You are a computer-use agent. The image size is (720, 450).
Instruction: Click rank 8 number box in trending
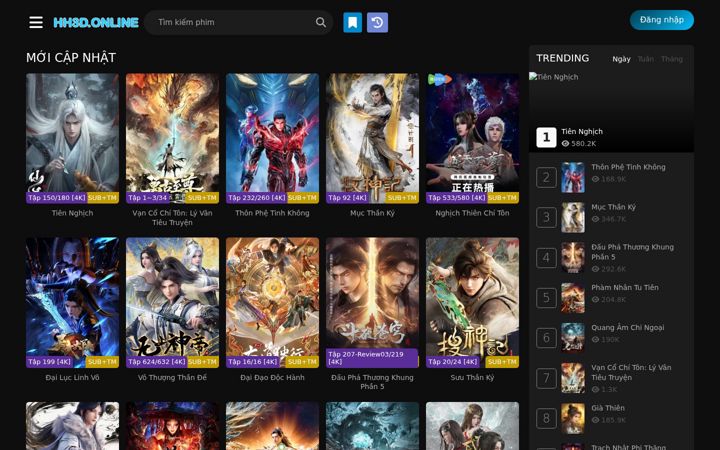[x=546, y=418]
